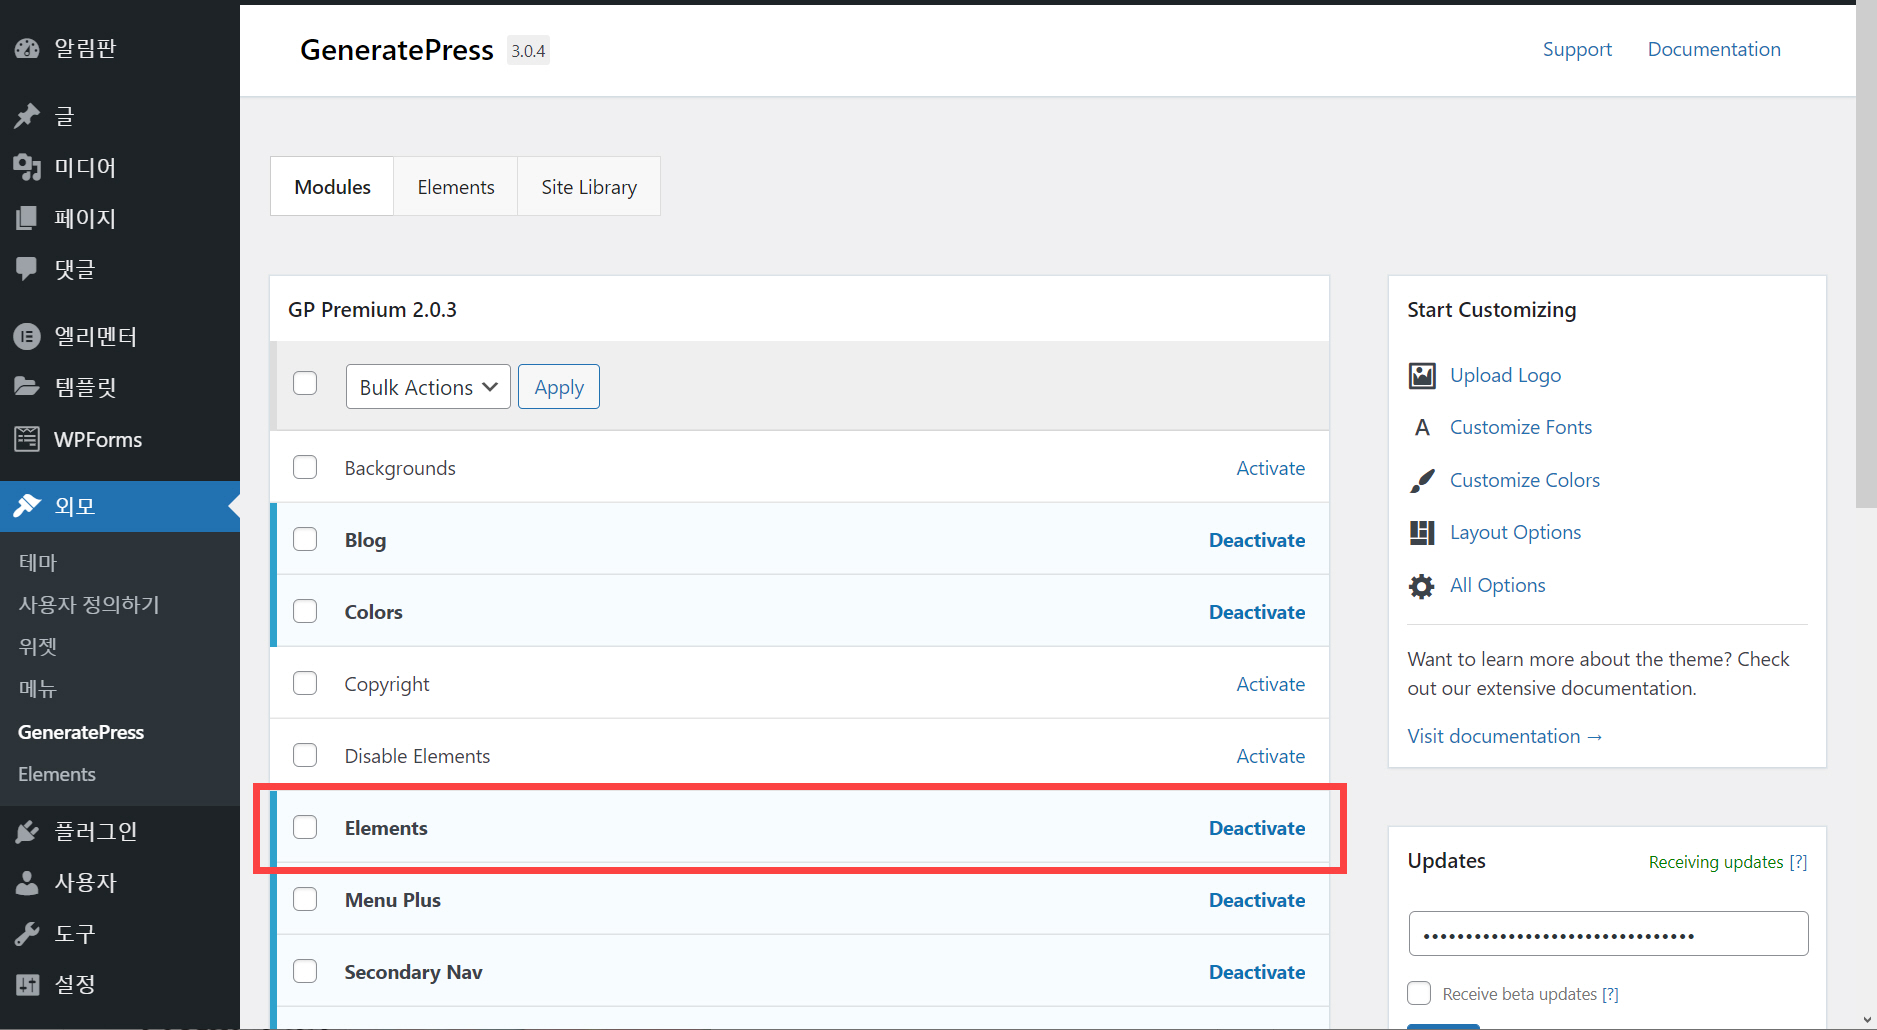
Task: Open the Documentation link in header
Action: pyautogui.click(x=1714, y=49)
